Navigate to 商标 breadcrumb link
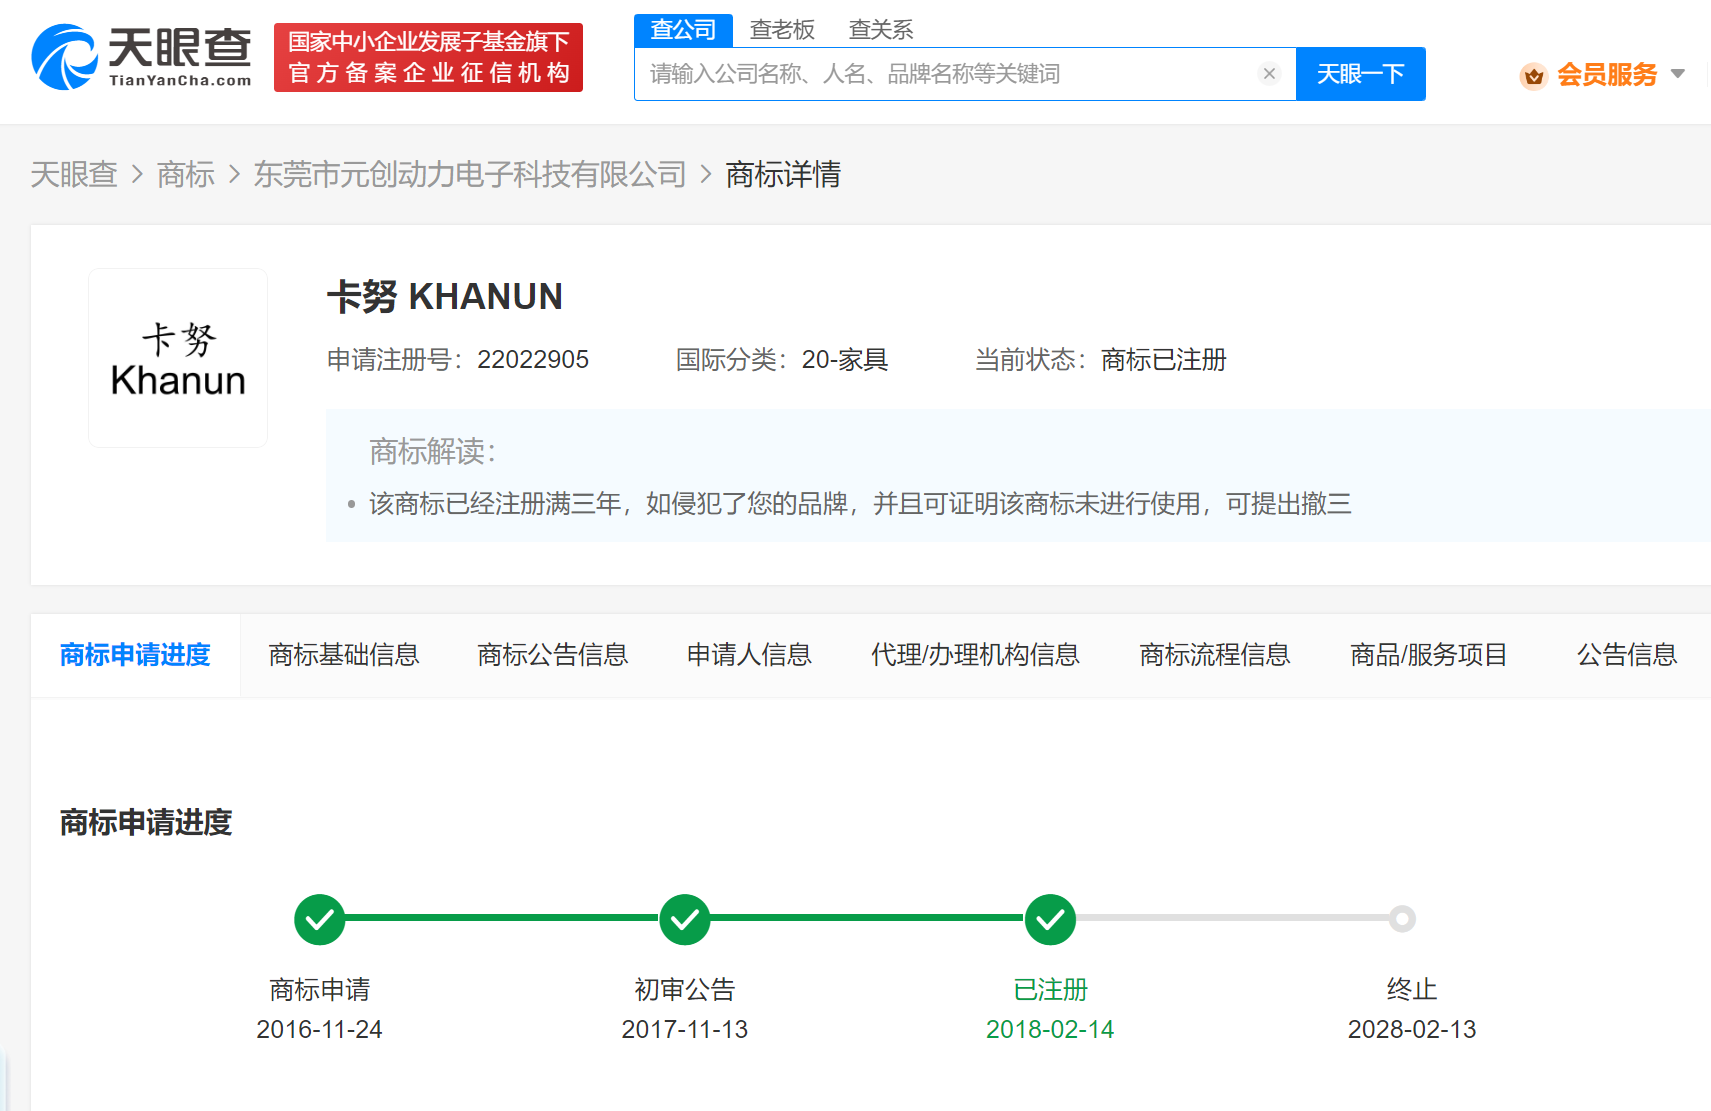The height and width of the screenshot is (1111, 1711). (x=186, y=175)
